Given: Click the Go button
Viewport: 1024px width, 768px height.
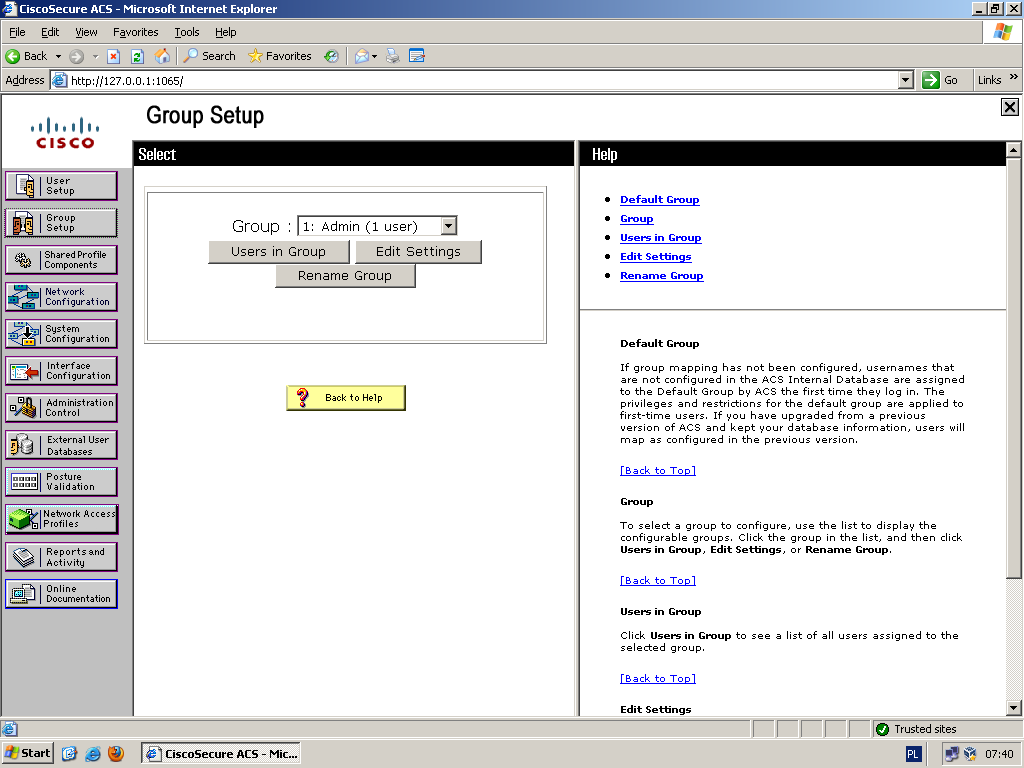Looking at the screenshot, I should (x=940, y=80).
